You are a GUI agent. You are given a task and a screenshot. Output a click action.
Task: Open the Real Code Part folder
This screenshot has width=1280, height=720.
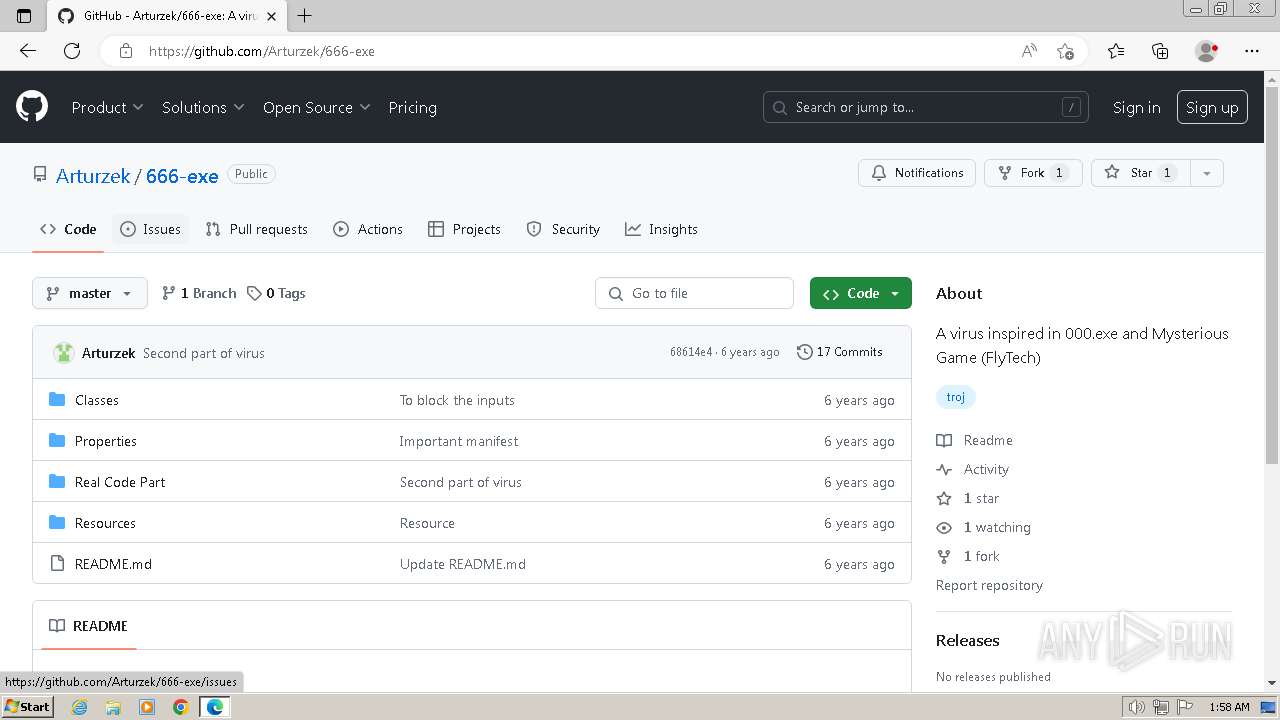(120, 482)
